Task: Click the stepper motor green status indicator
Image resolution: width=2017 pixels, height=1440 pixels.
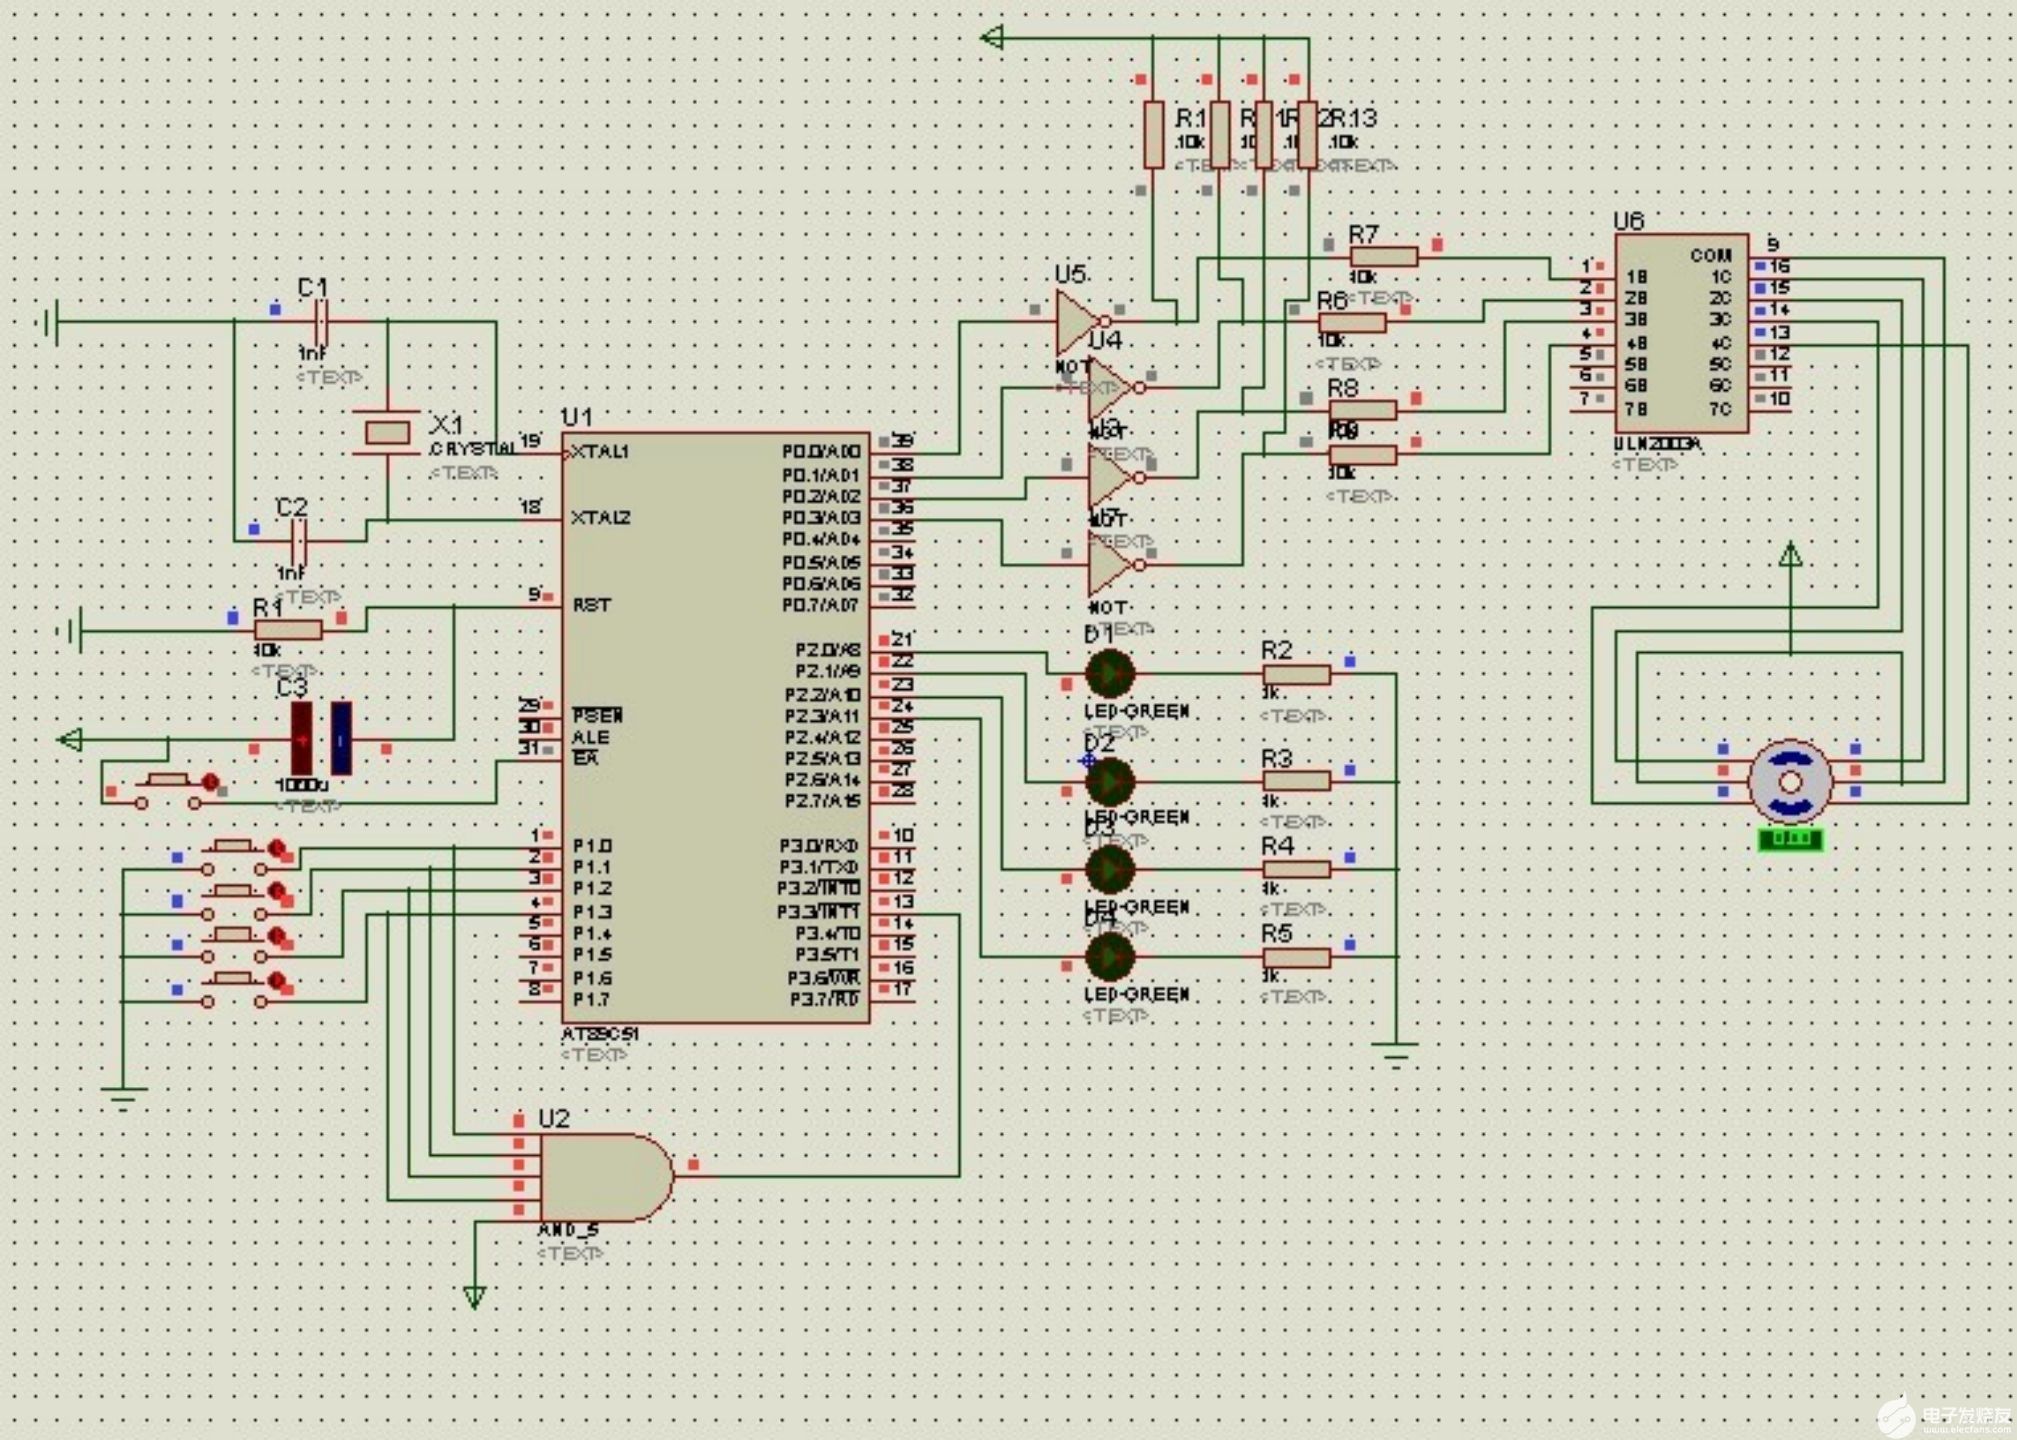Action: pos(1790,839)
